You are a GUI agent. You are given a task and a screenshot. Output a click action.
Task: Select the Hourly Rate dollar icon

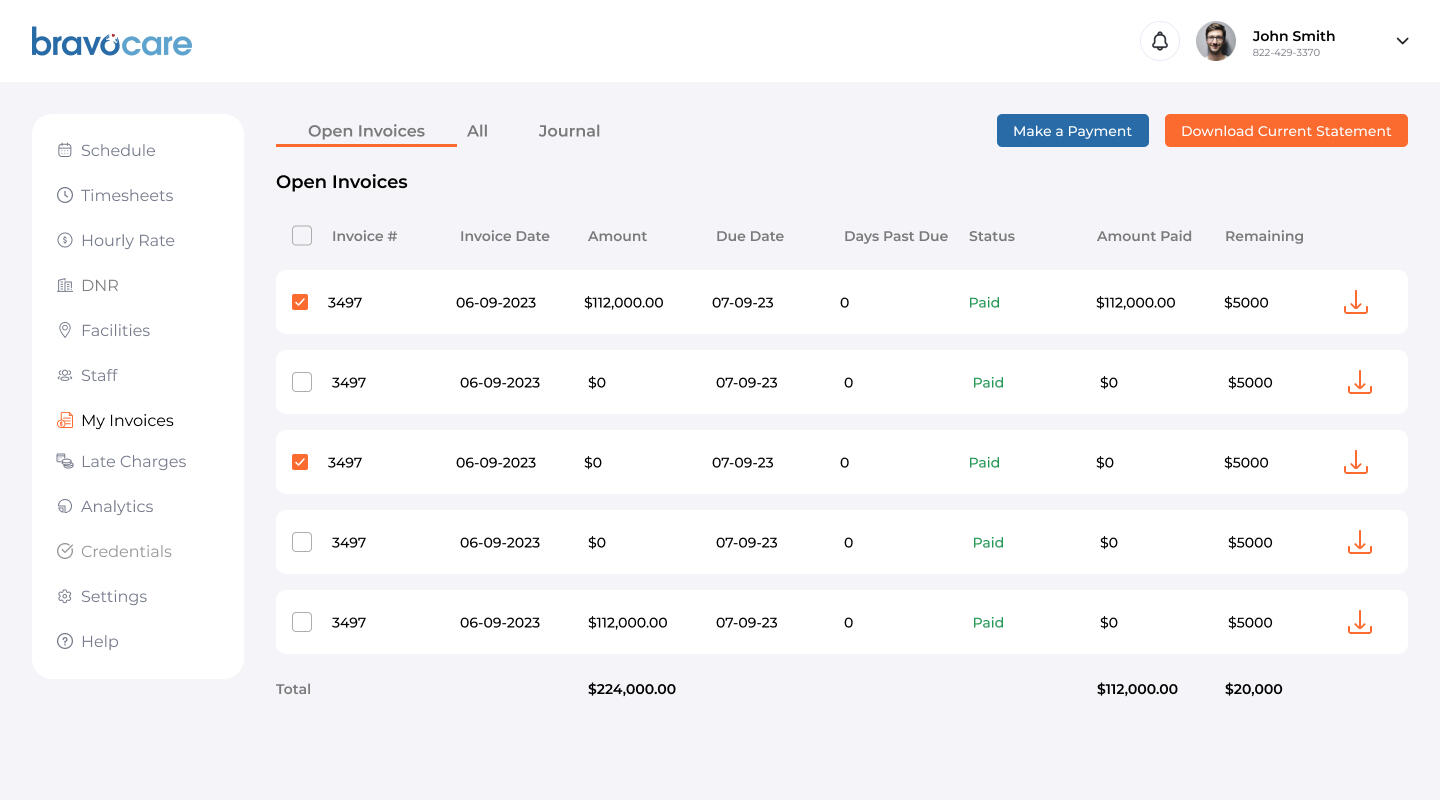(65, 240)
